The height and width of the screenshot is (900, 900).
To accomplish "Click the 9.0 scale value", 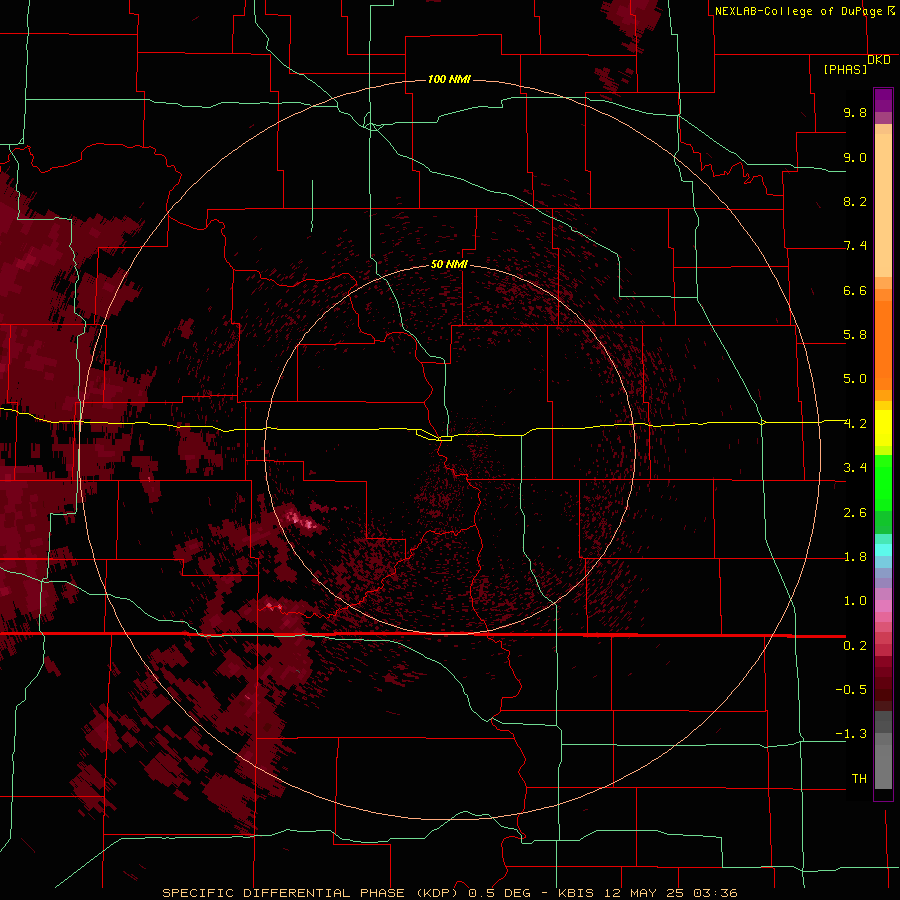I will 855,157.
